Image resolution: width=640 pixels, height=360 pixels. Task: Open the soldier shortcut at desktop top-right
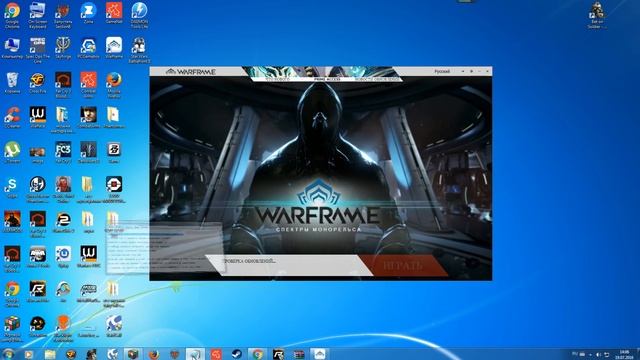pyautogui.click(x=597, y=16)
